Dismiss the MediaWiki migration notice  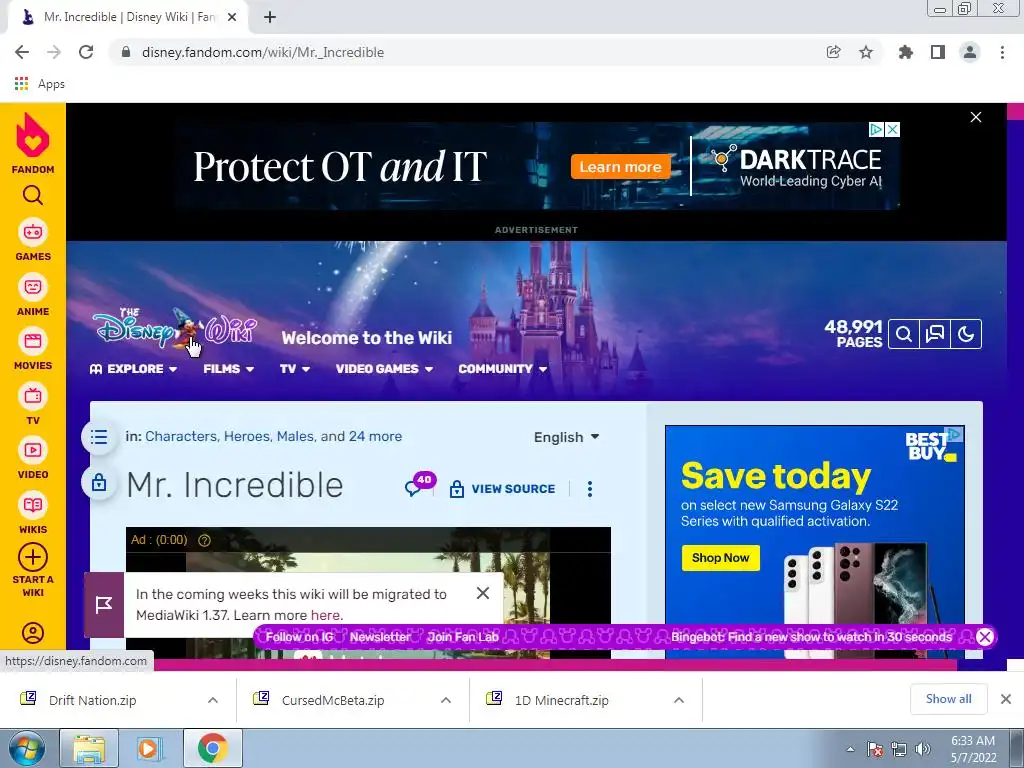483,593
